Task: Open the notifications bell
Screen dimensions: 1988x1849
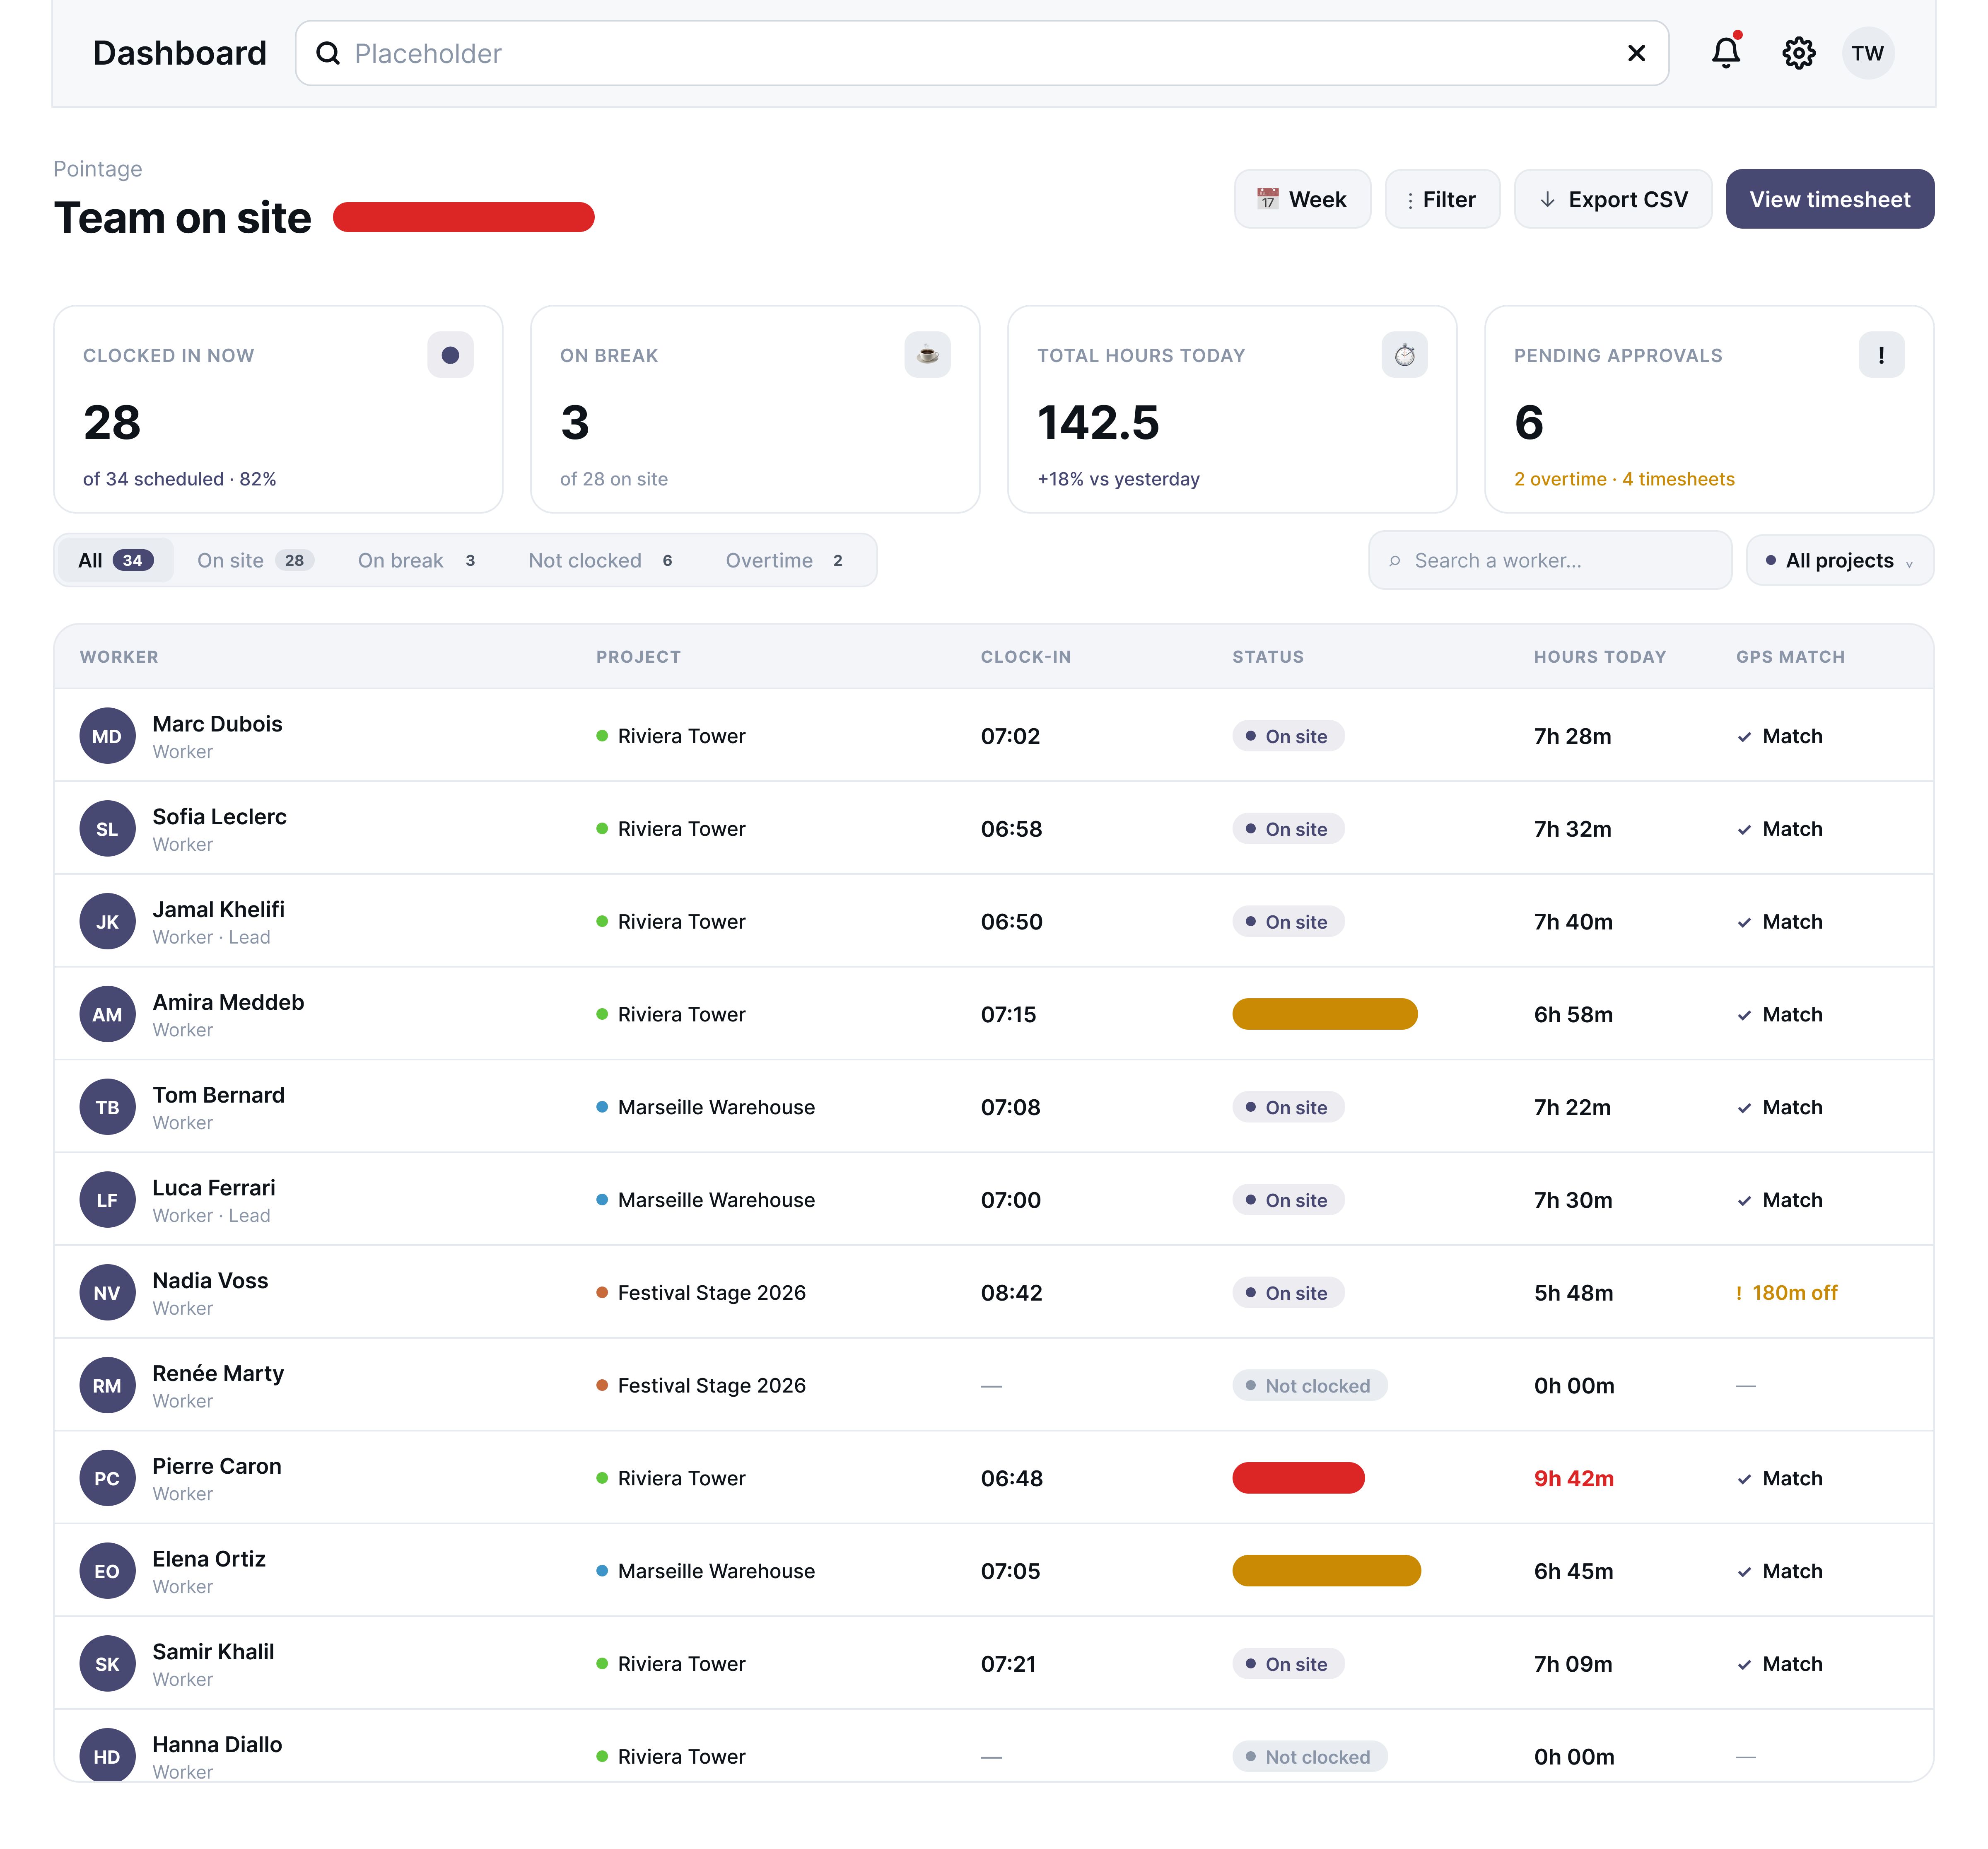Action: [x=1725, y=53]
